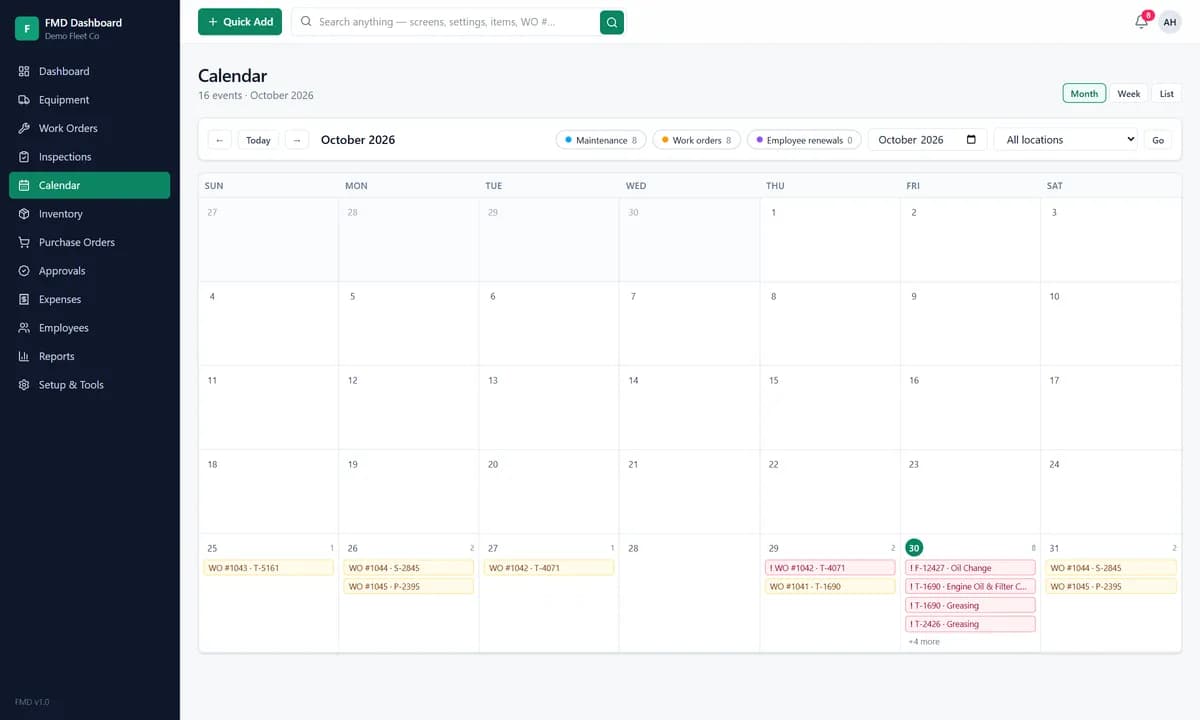Open the October 2026 month picker field
1200x720 pixels.
click(x=927, y=140)
